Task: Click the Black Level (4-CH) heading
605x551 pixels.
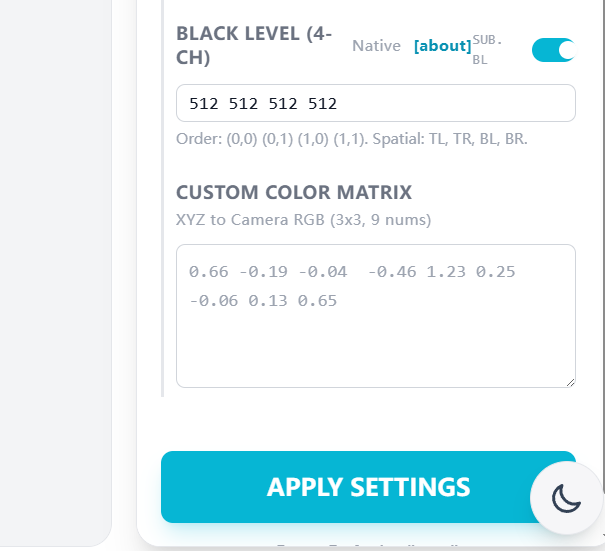Action: point(254,45)
